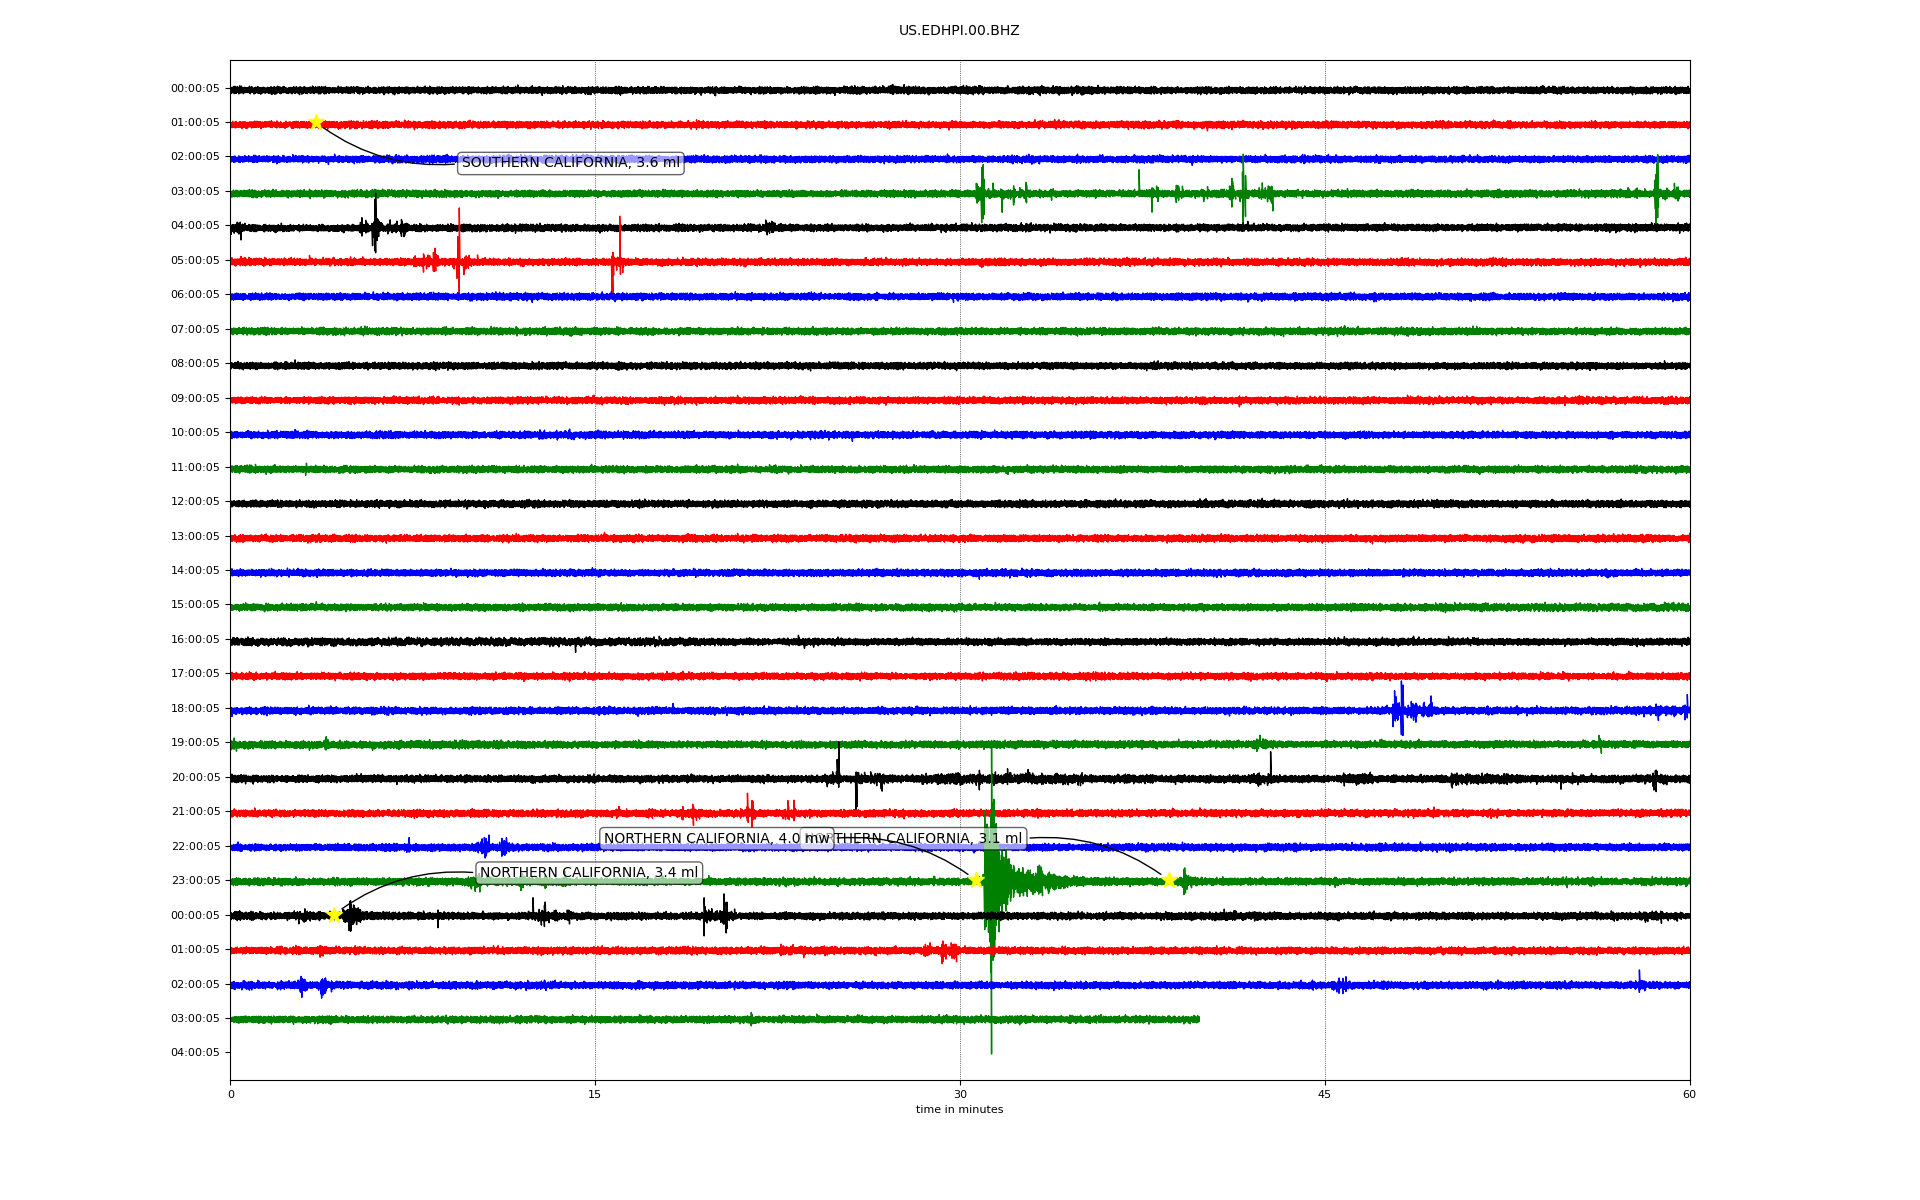Click the Southern California 3.6 ml event star
The height and width of the screenshot is (1200, 1920).
[316, 122]
